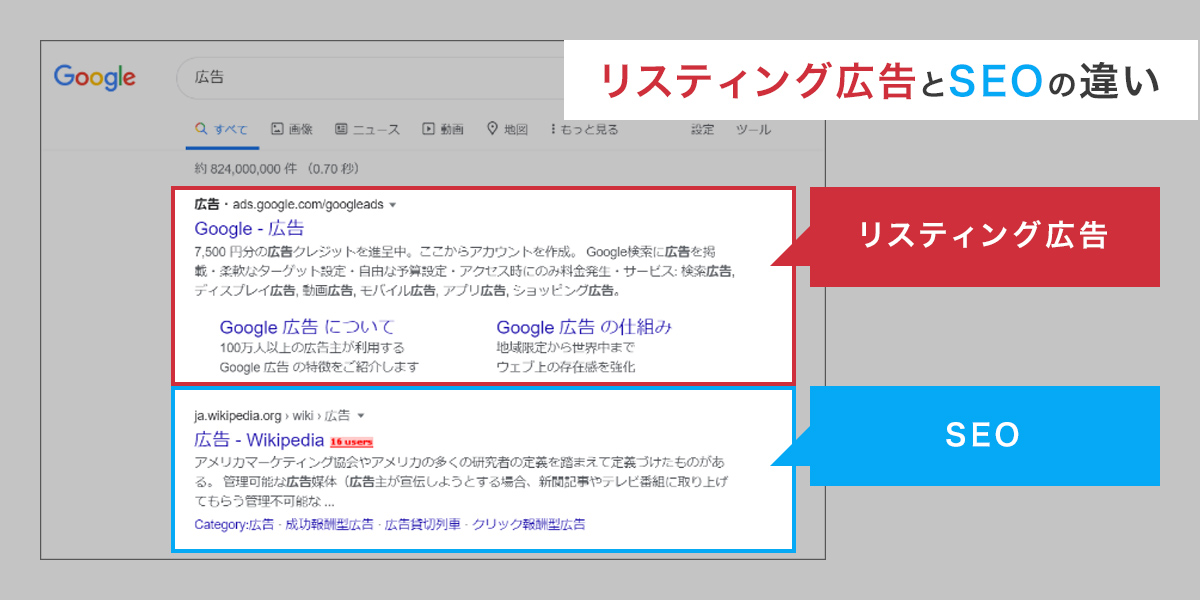Click the play icon beside 動画
This screenshot has height=600, width=1200.
(x=428, y=129)
